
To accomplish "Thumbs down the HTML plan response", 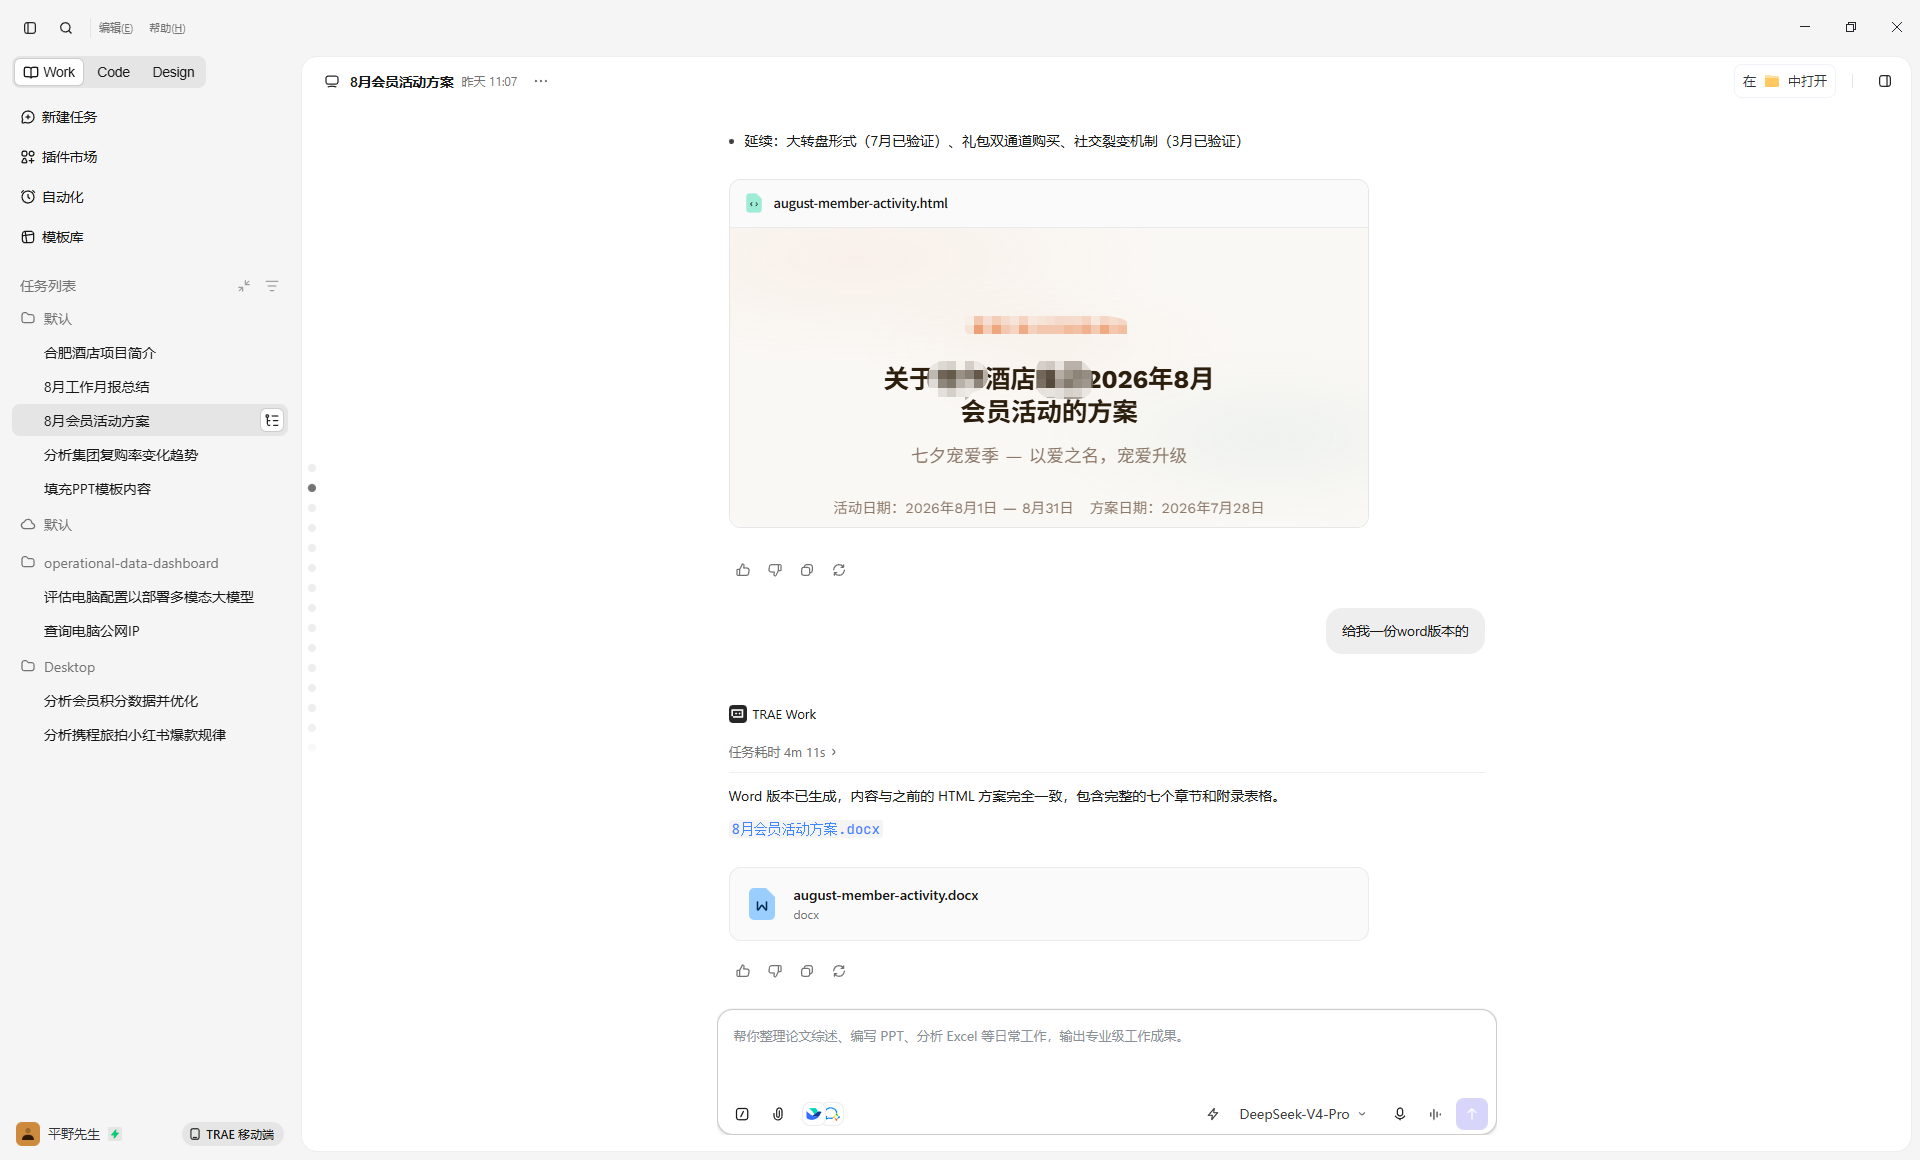I will [775, 570].
